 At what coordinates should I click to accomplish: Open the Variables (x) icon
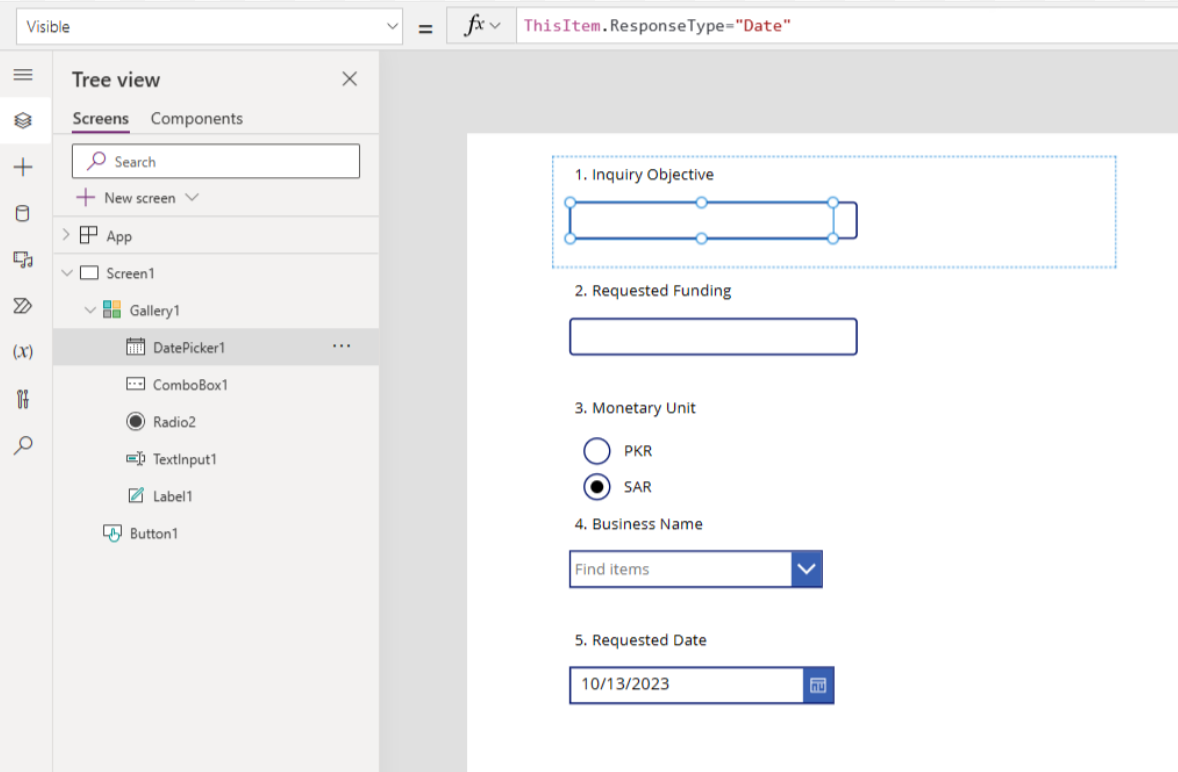pos(22,352)
